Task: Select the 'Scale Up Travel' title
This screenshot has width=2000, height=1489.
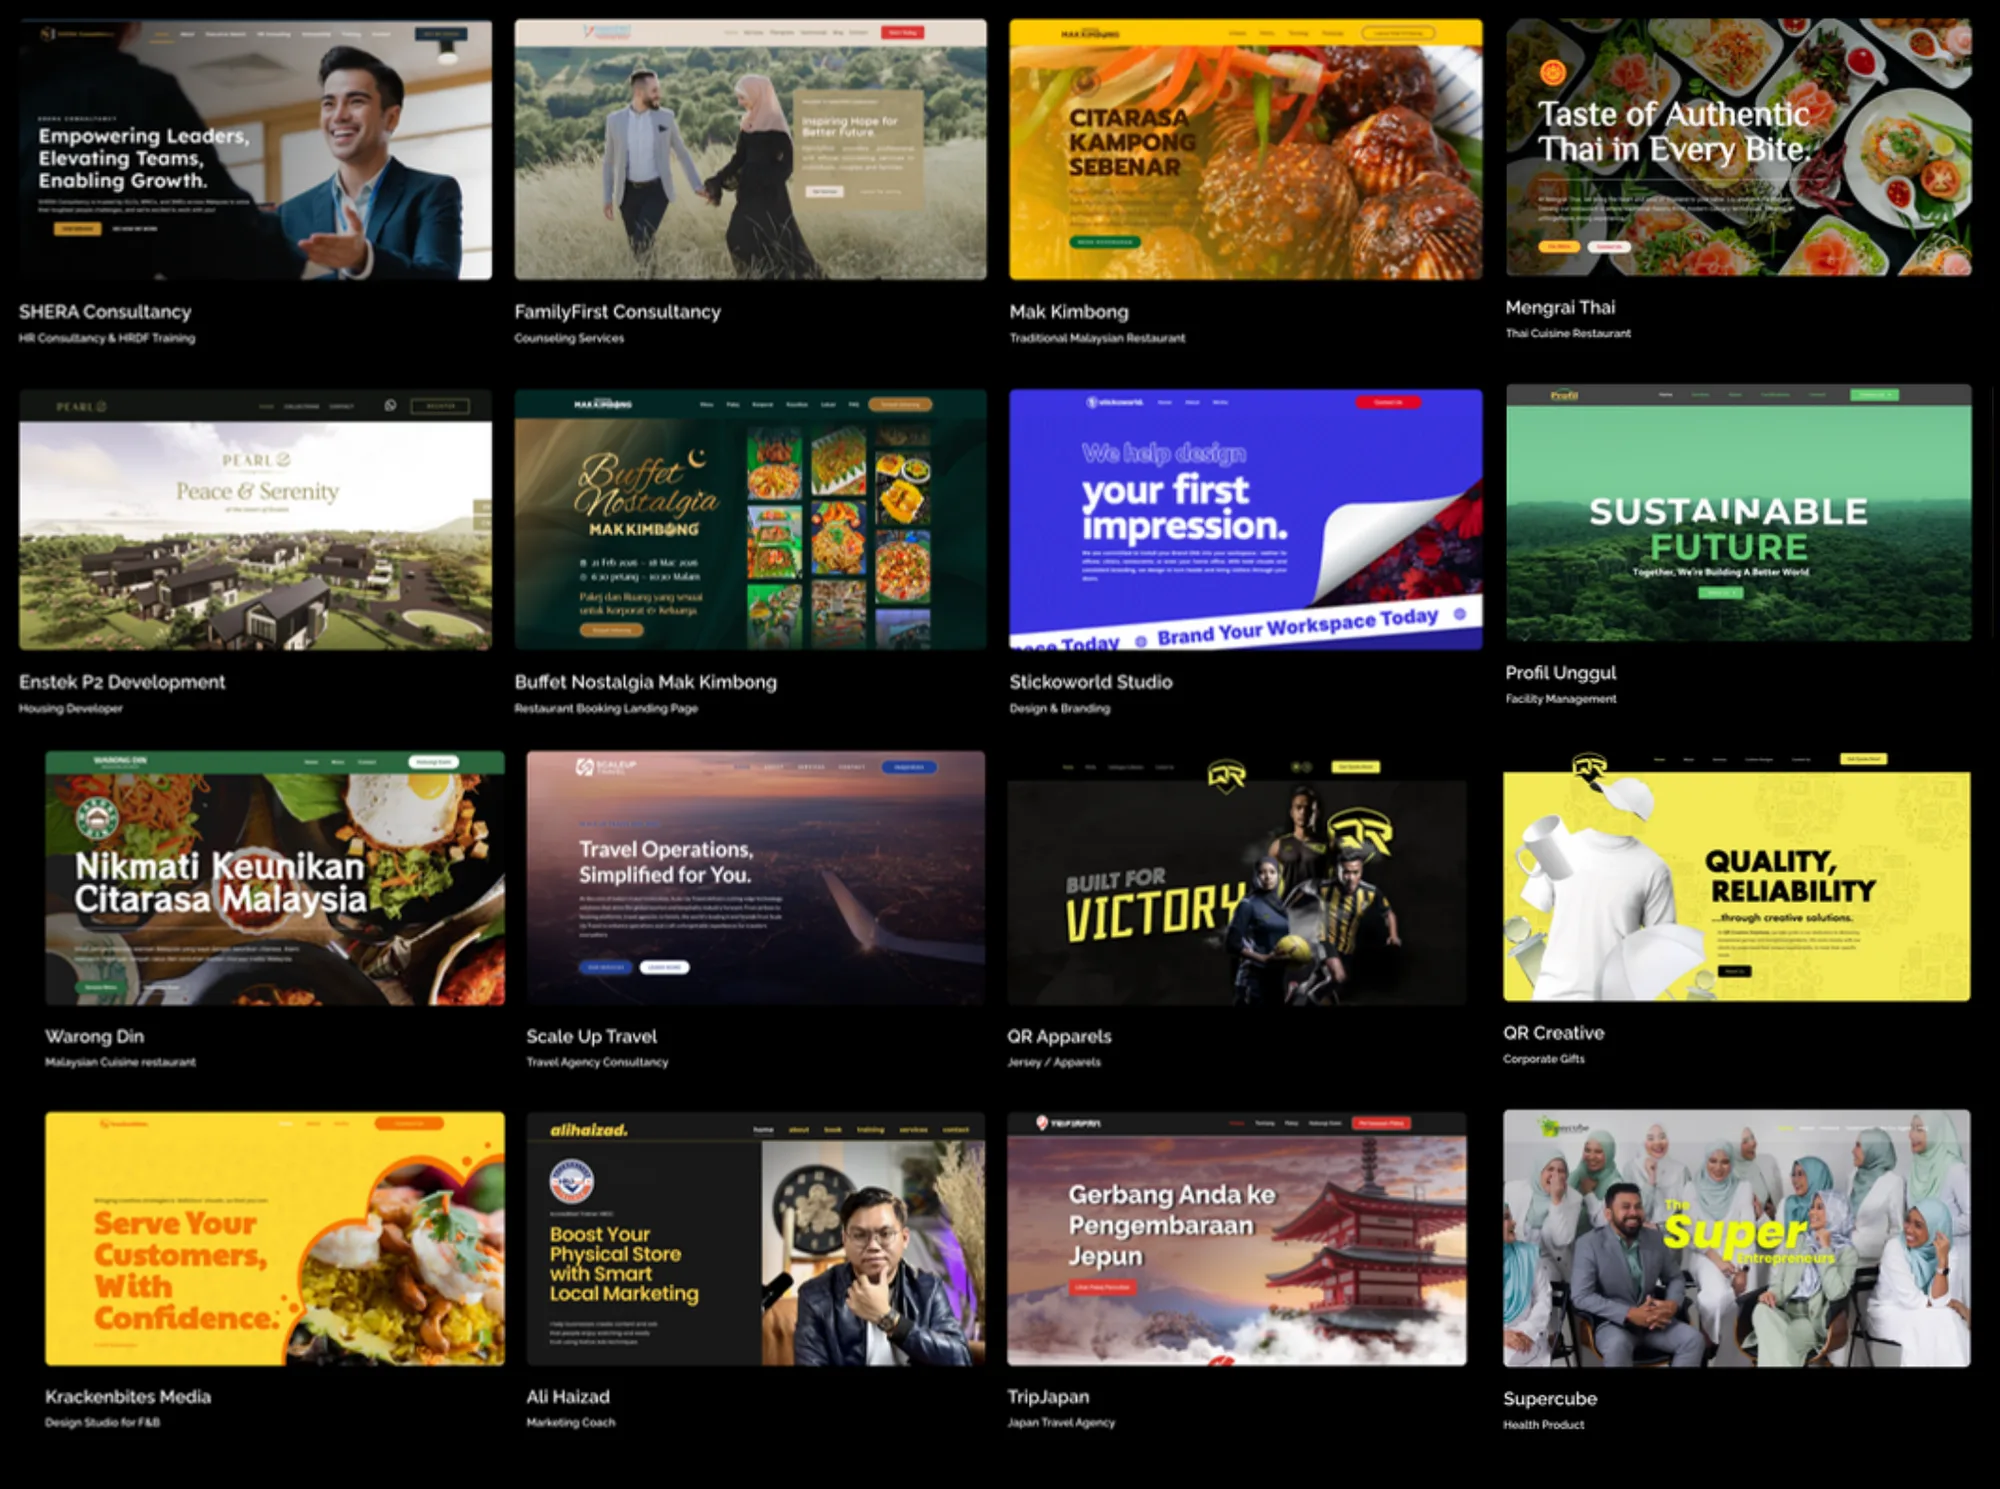Action: point(592,1037)
